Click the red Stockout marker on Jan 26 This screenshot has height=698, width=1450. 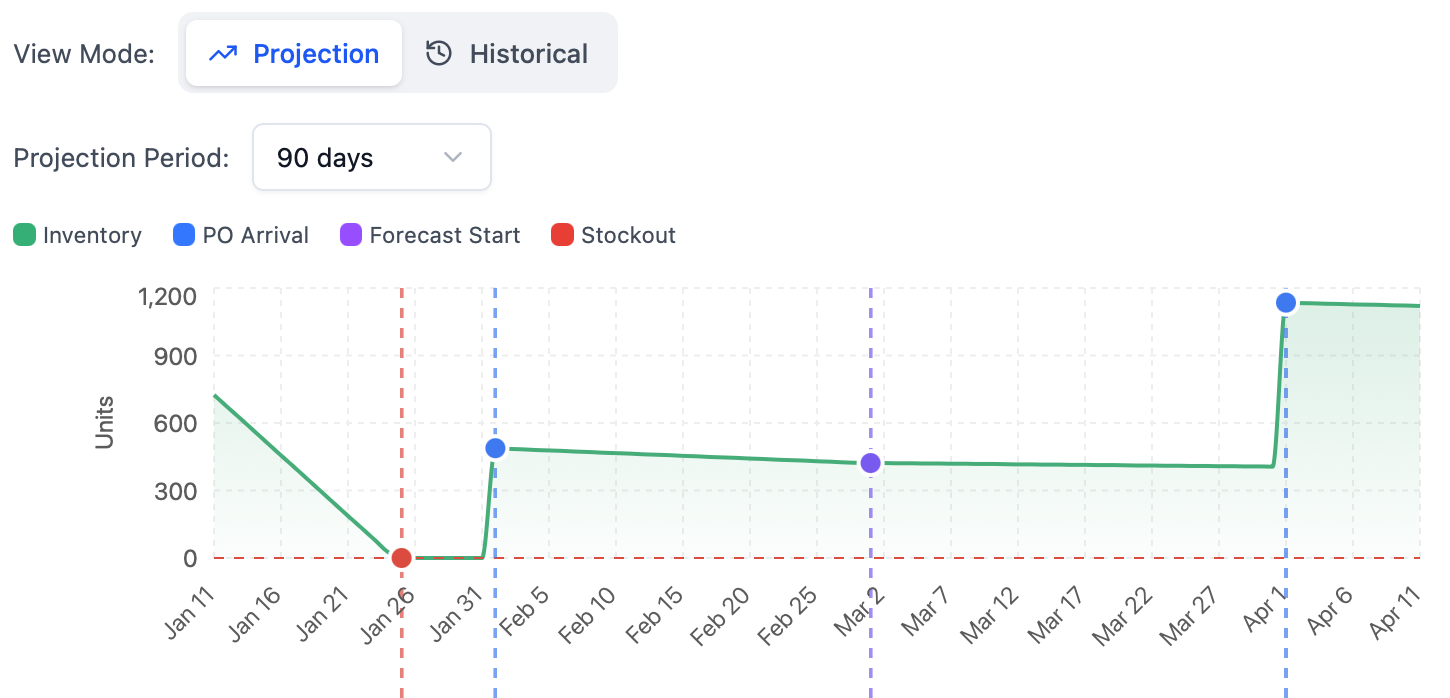point(399,558)
